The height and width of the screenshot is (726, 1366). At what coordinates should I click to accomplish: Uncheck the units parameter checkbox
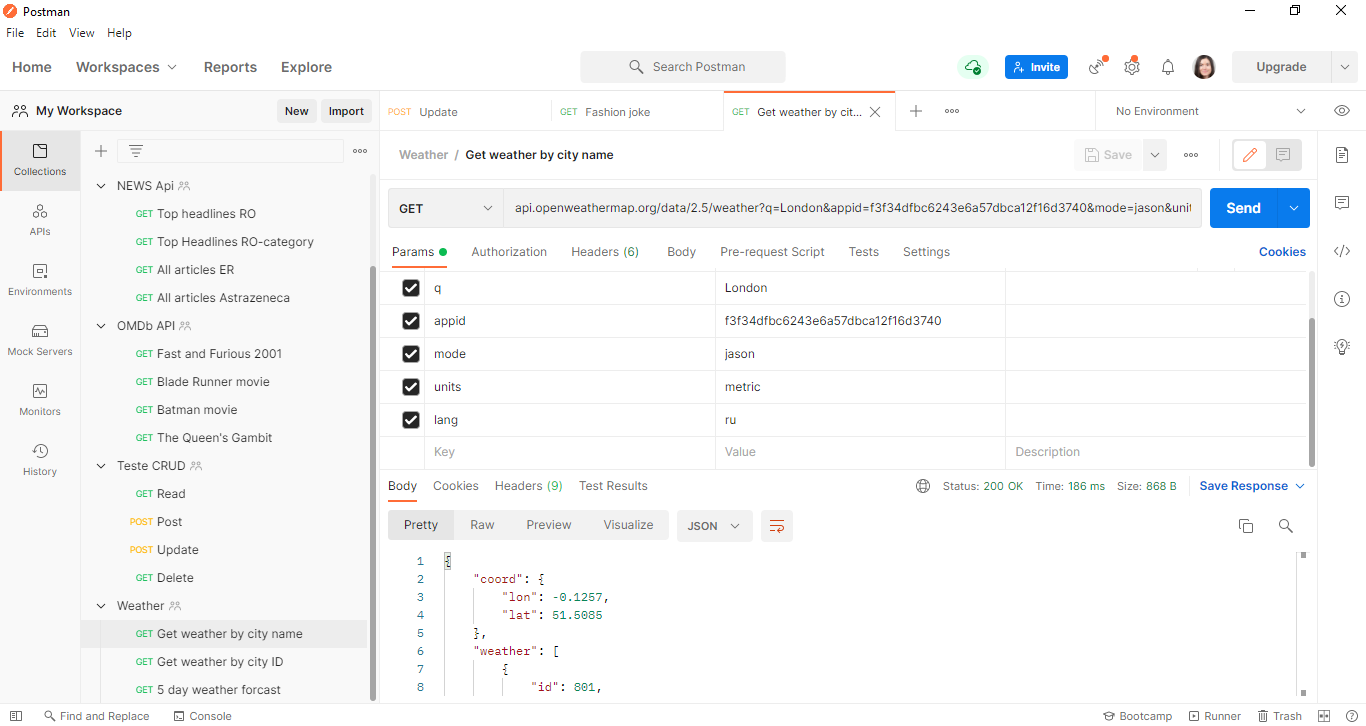(411, 387)
